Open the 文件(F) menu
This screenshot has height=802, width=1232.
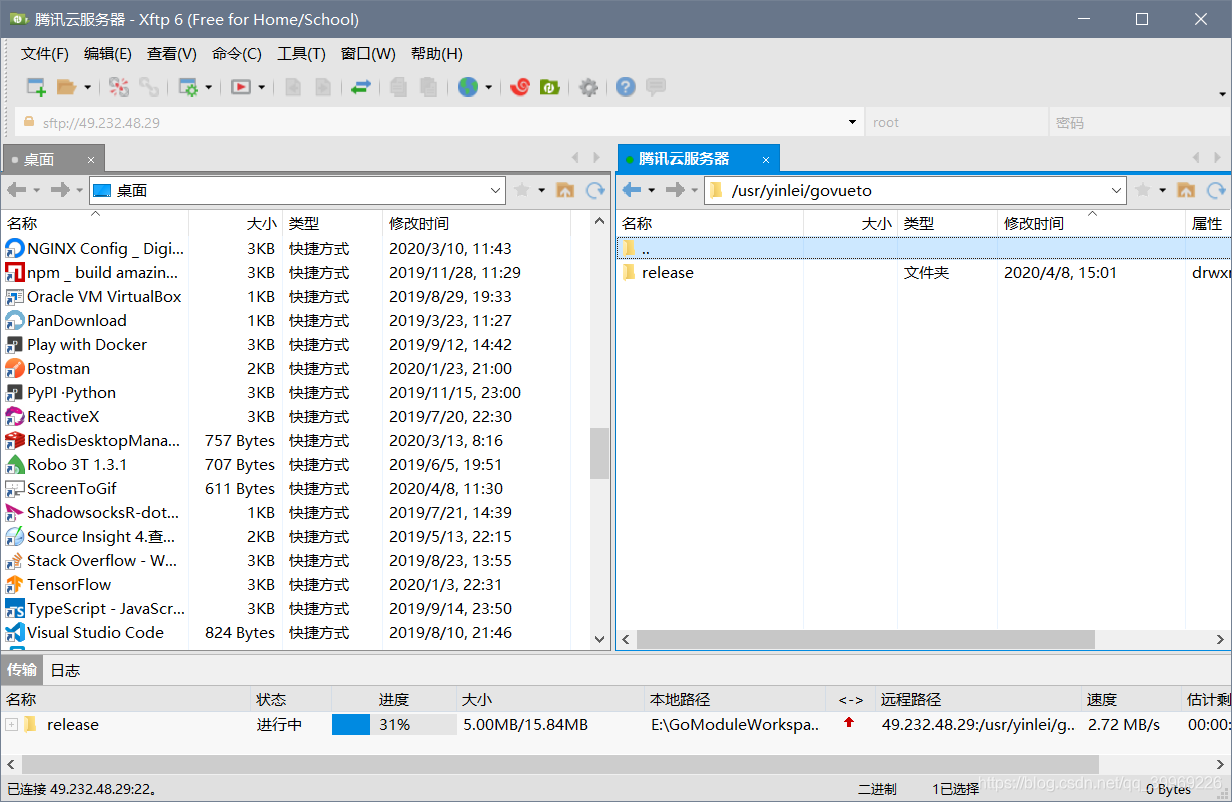[x=45, y=54]
